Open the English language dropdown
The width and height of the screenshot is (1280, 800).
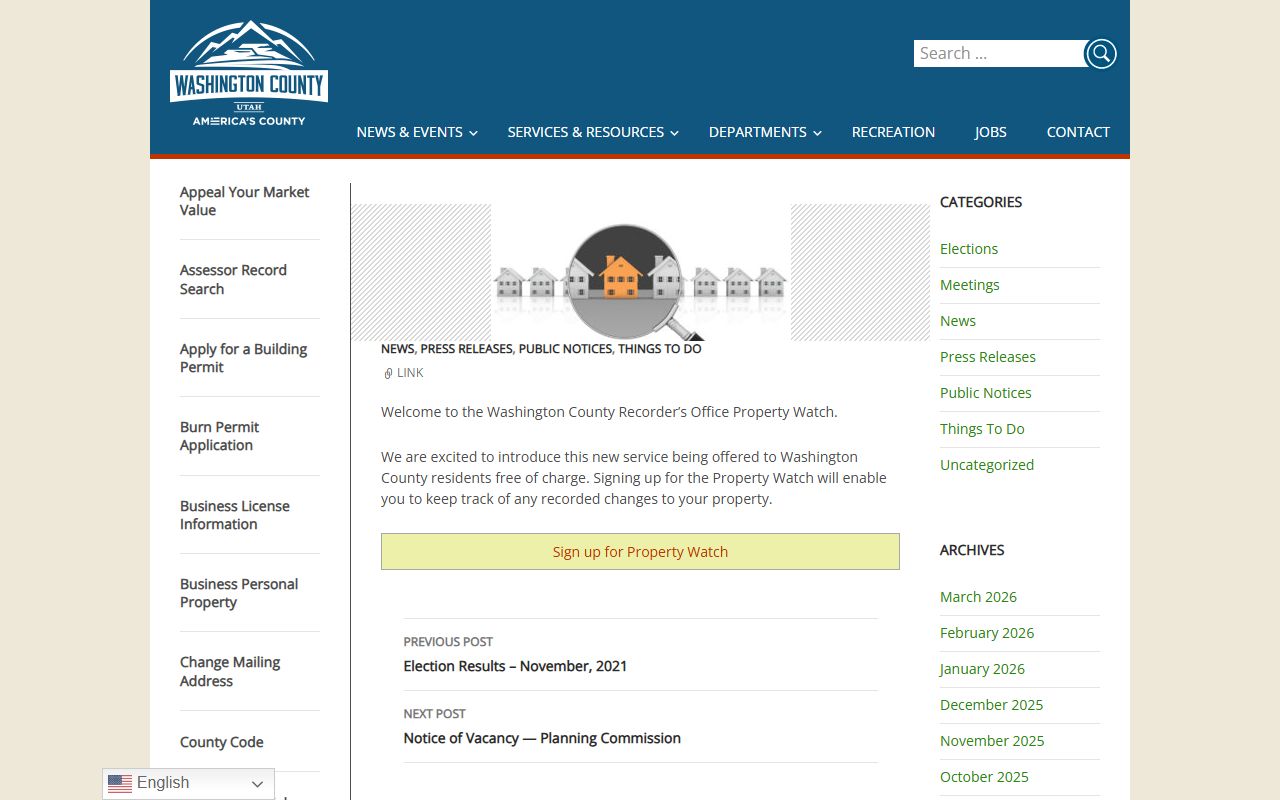188,783
